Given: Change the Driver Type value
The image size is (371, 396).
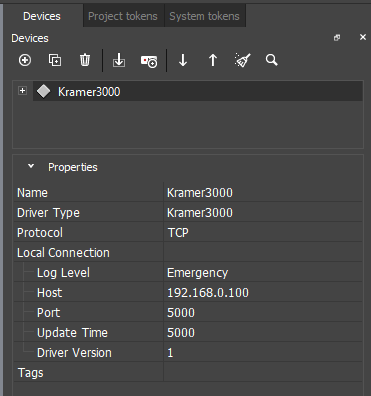Looking at the screenshot, I should (263, 213).
